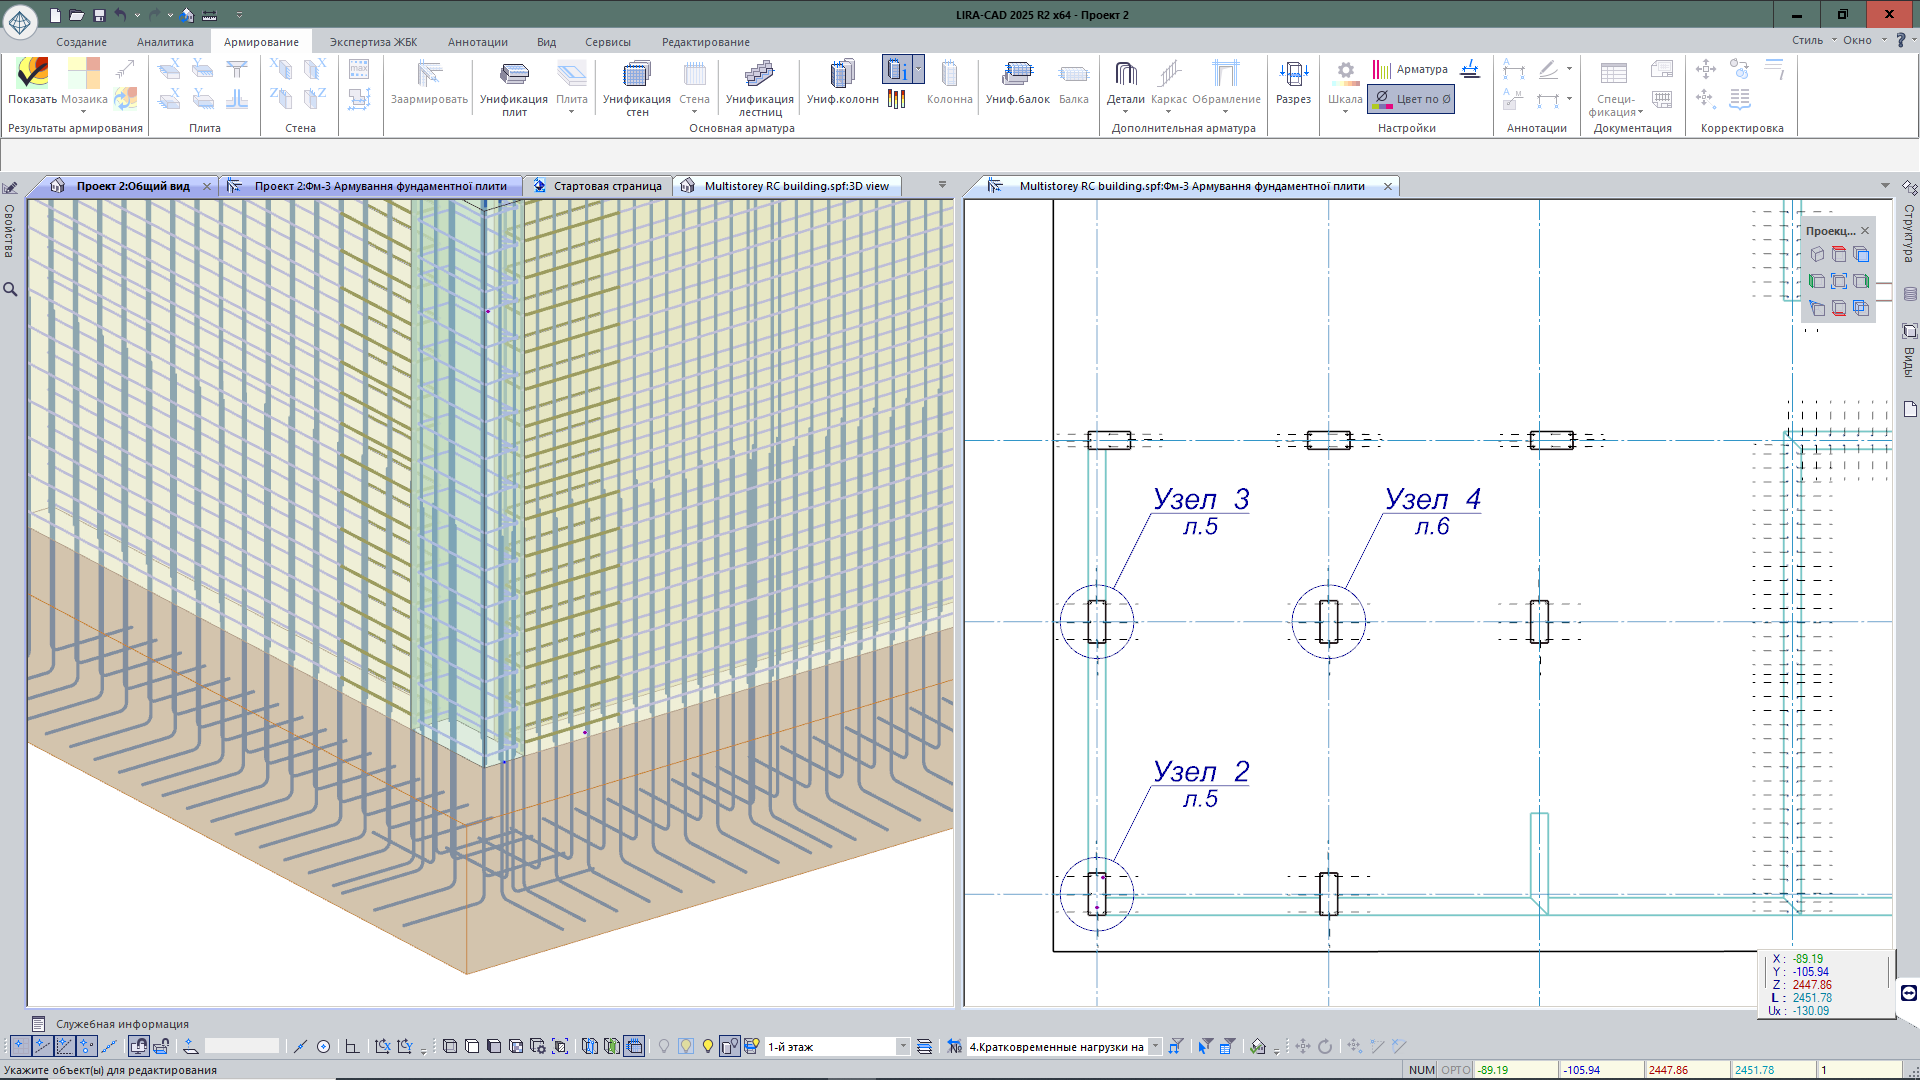Expand the Стиль dropdown menu
The width and height of the screenshot is (1920, 1080).
(x=1812, y=40)
